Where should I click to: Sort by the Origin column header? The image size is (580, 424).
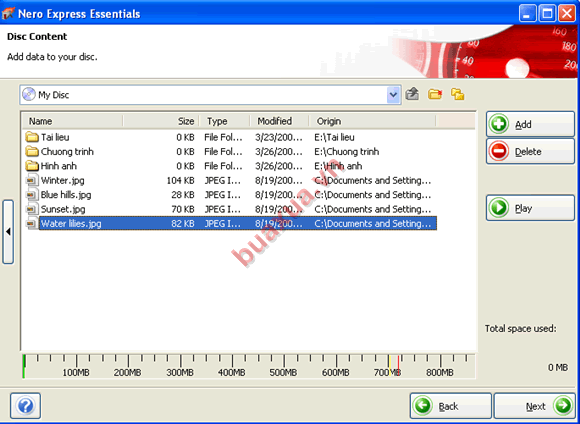[x=372, y=121]
